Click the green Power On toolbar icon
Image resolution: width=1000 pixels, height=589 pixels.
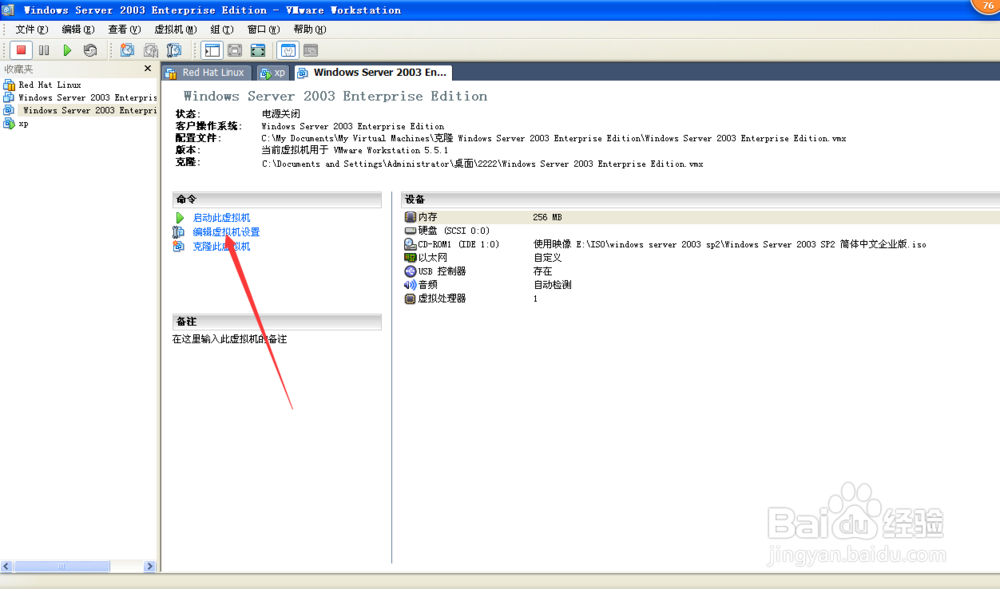(67, 50)
